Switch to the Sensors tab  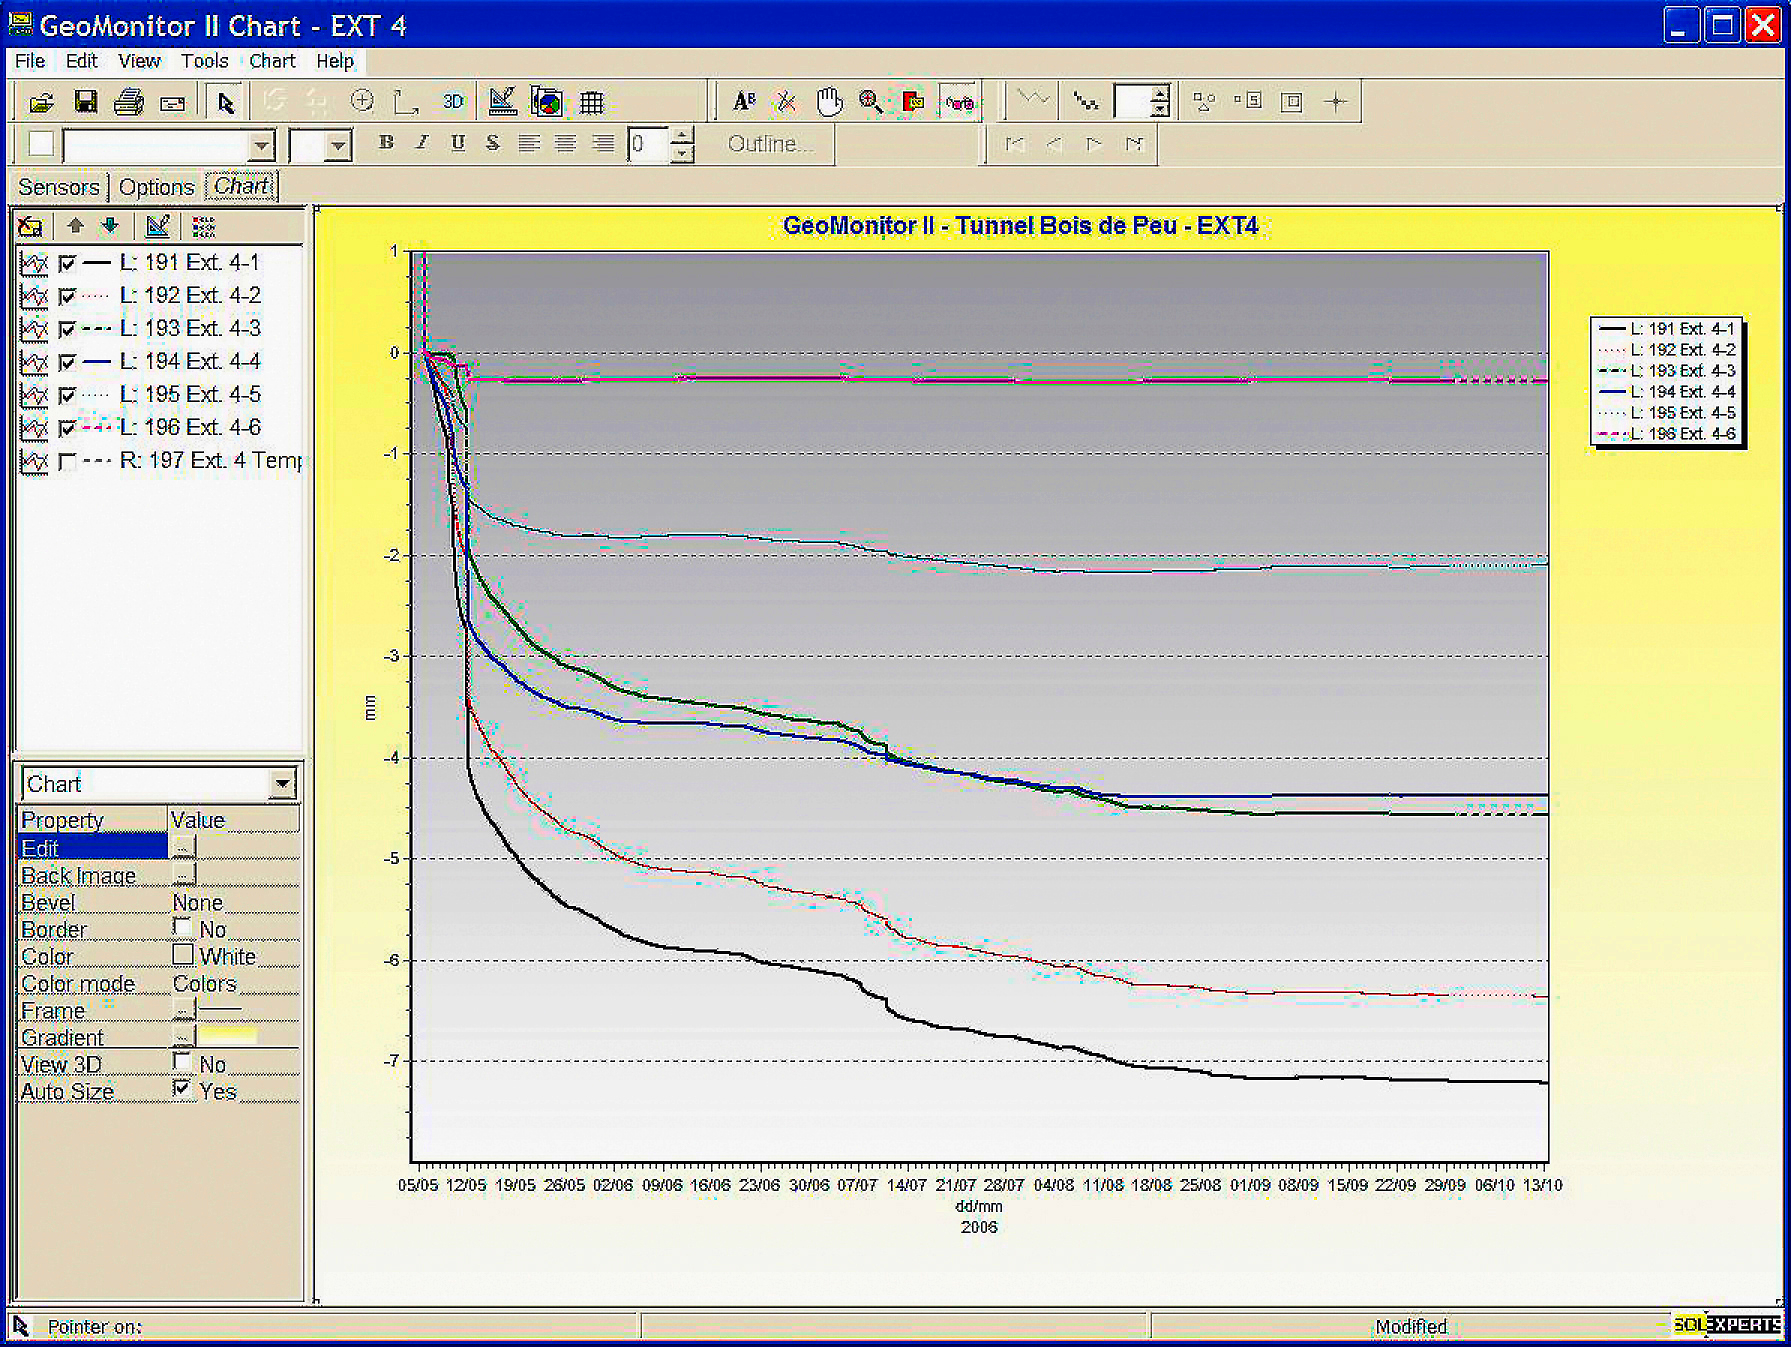pyautogui.click(x=59, y=187)
